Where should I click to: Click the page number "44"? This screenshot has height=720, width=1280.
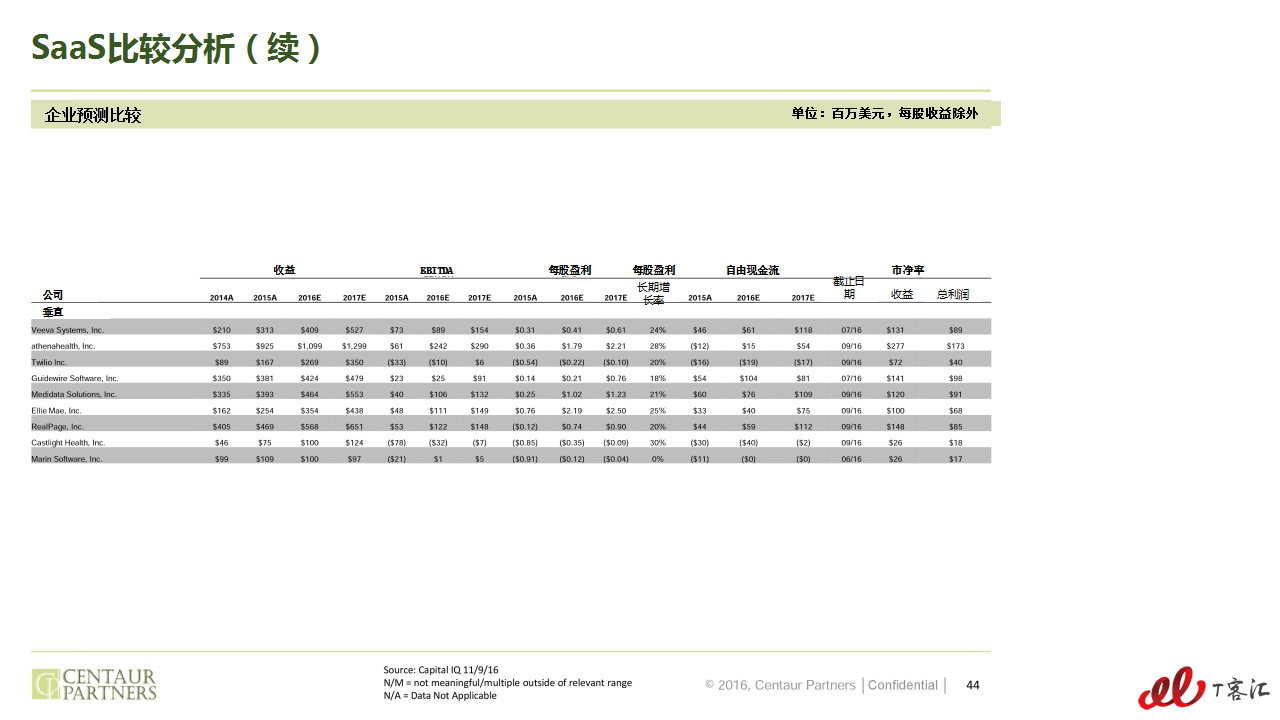tap(973, 685)
